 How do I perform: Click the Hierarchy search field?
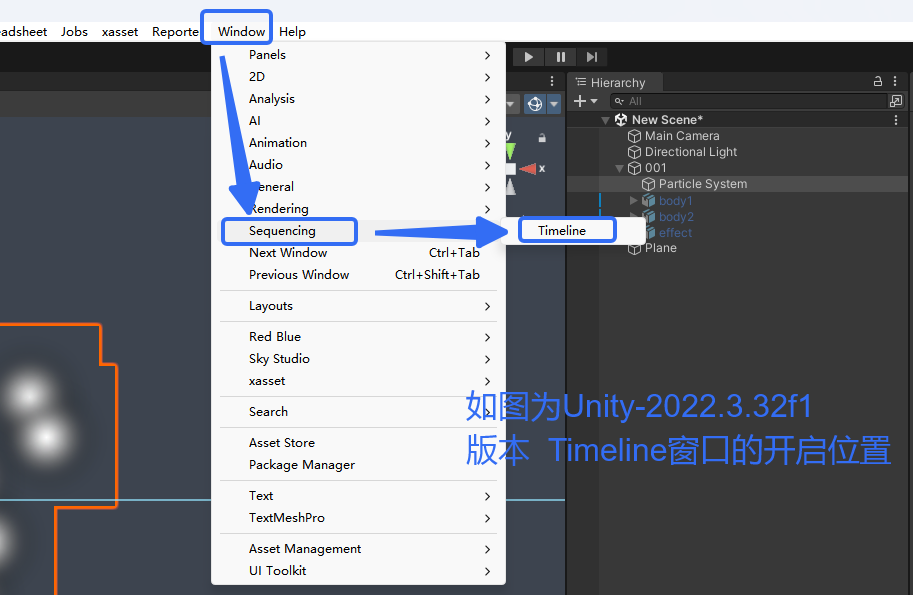[x=748, y=101]
